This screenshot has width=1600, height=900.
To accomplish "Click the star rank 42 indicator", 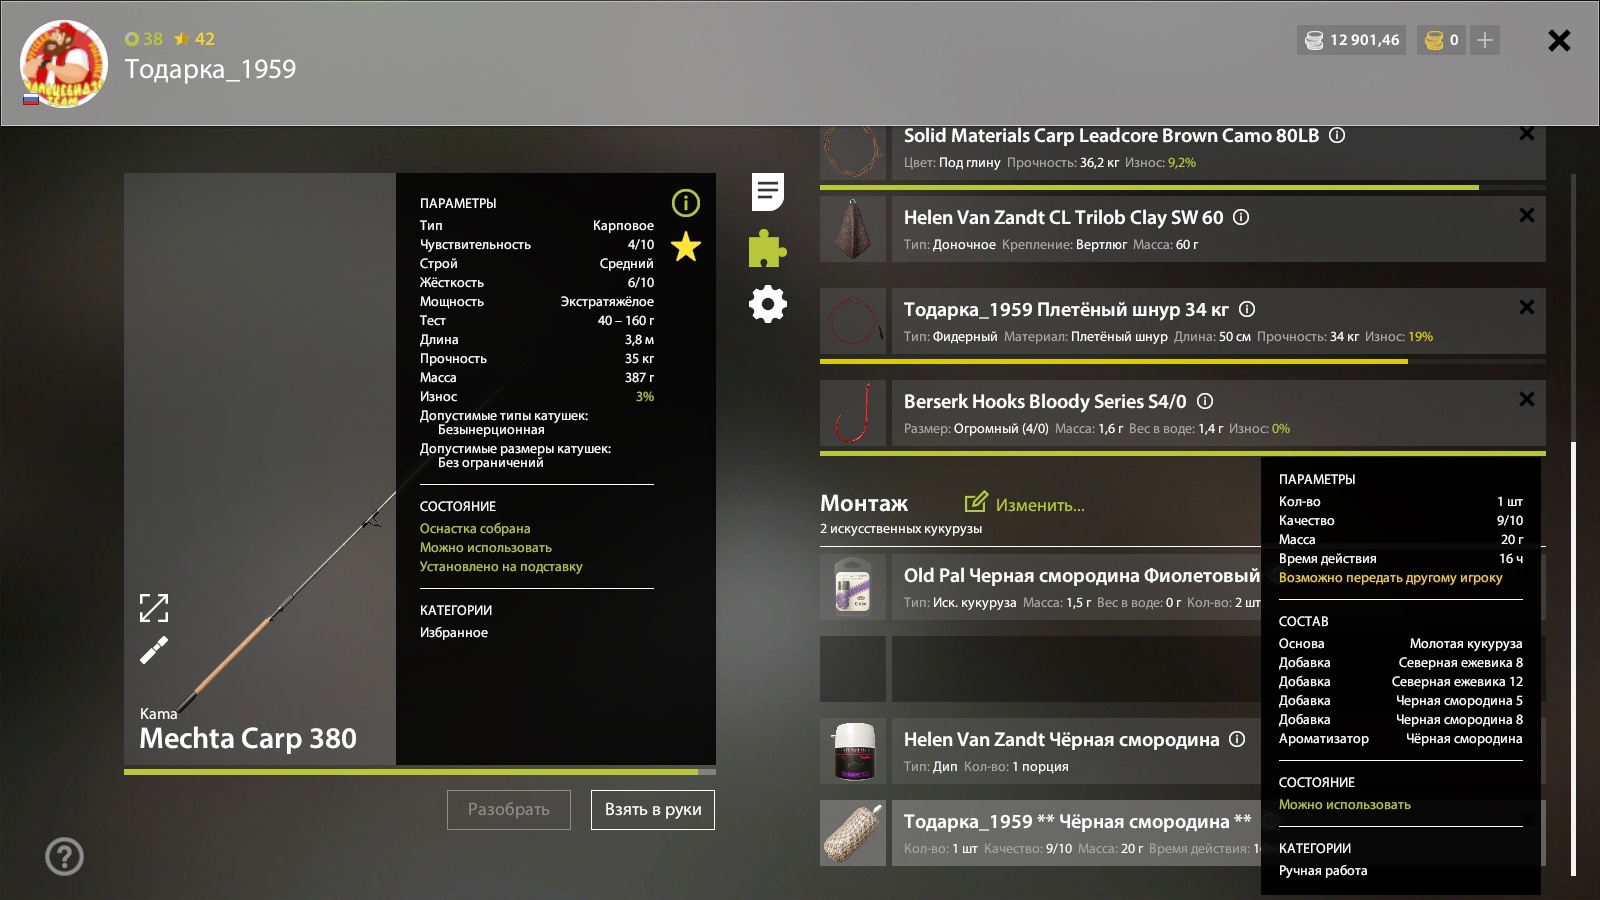I will point(194,39).
